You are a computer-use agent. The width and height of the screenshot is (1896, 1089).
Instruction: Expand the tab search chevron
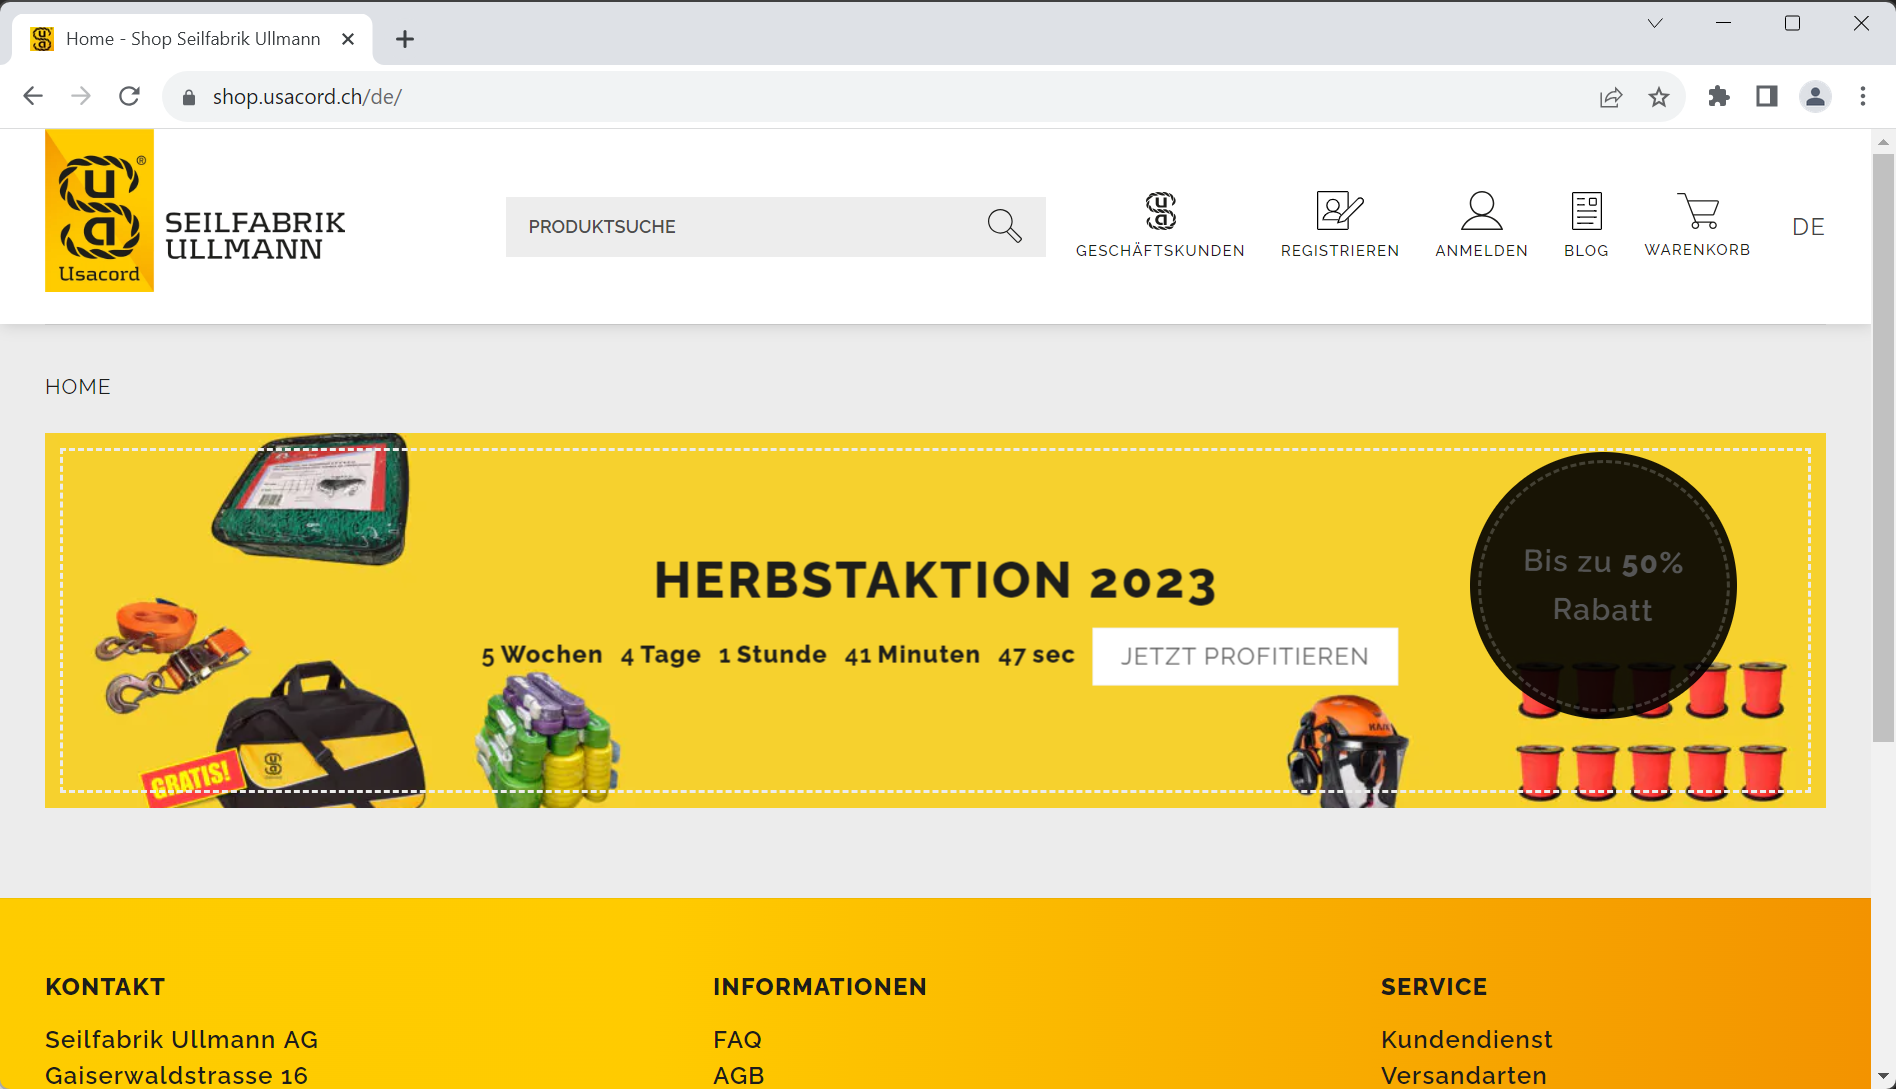[x=1655, y=23]
